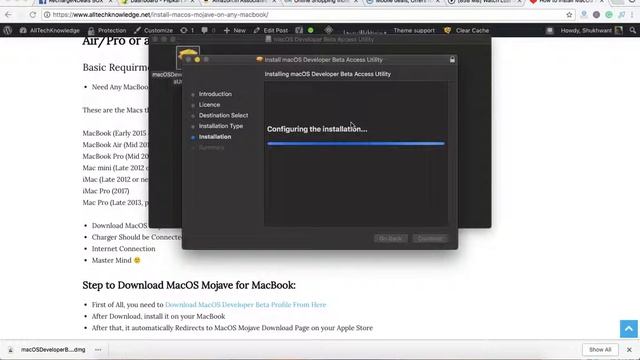Click the site info icon in address bar

47,15
